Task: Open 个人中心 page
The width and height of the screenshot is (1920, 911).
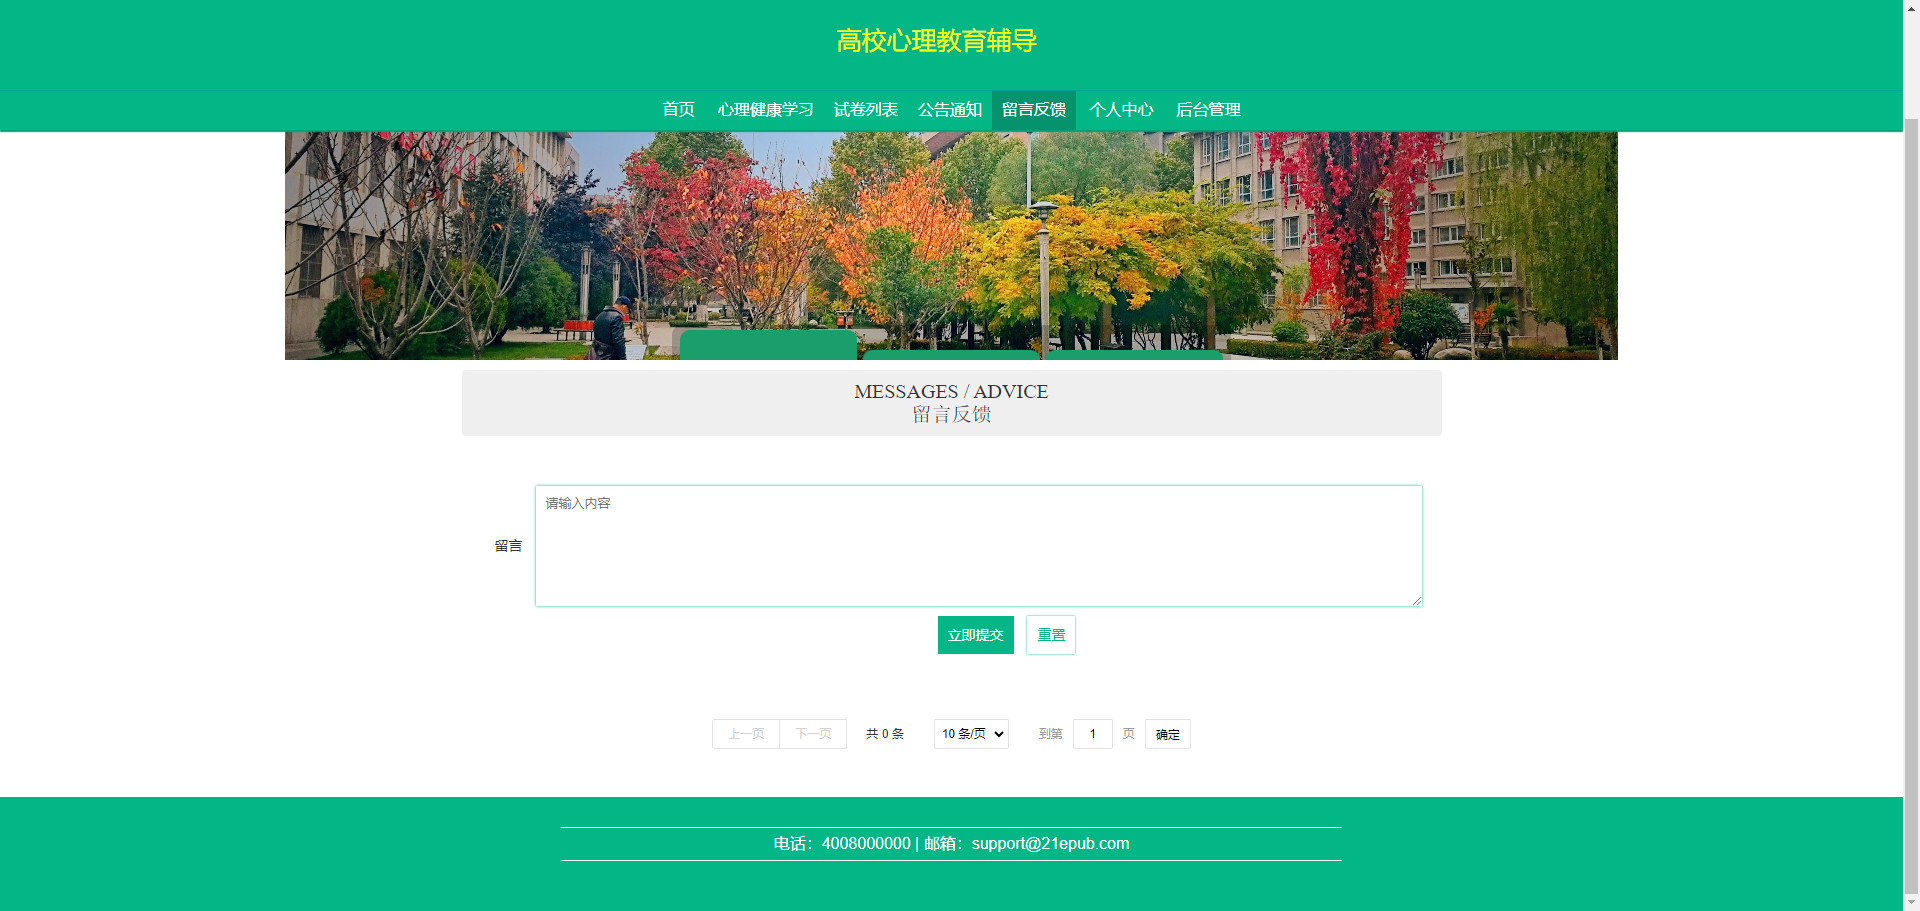Action: (1121, 110)
